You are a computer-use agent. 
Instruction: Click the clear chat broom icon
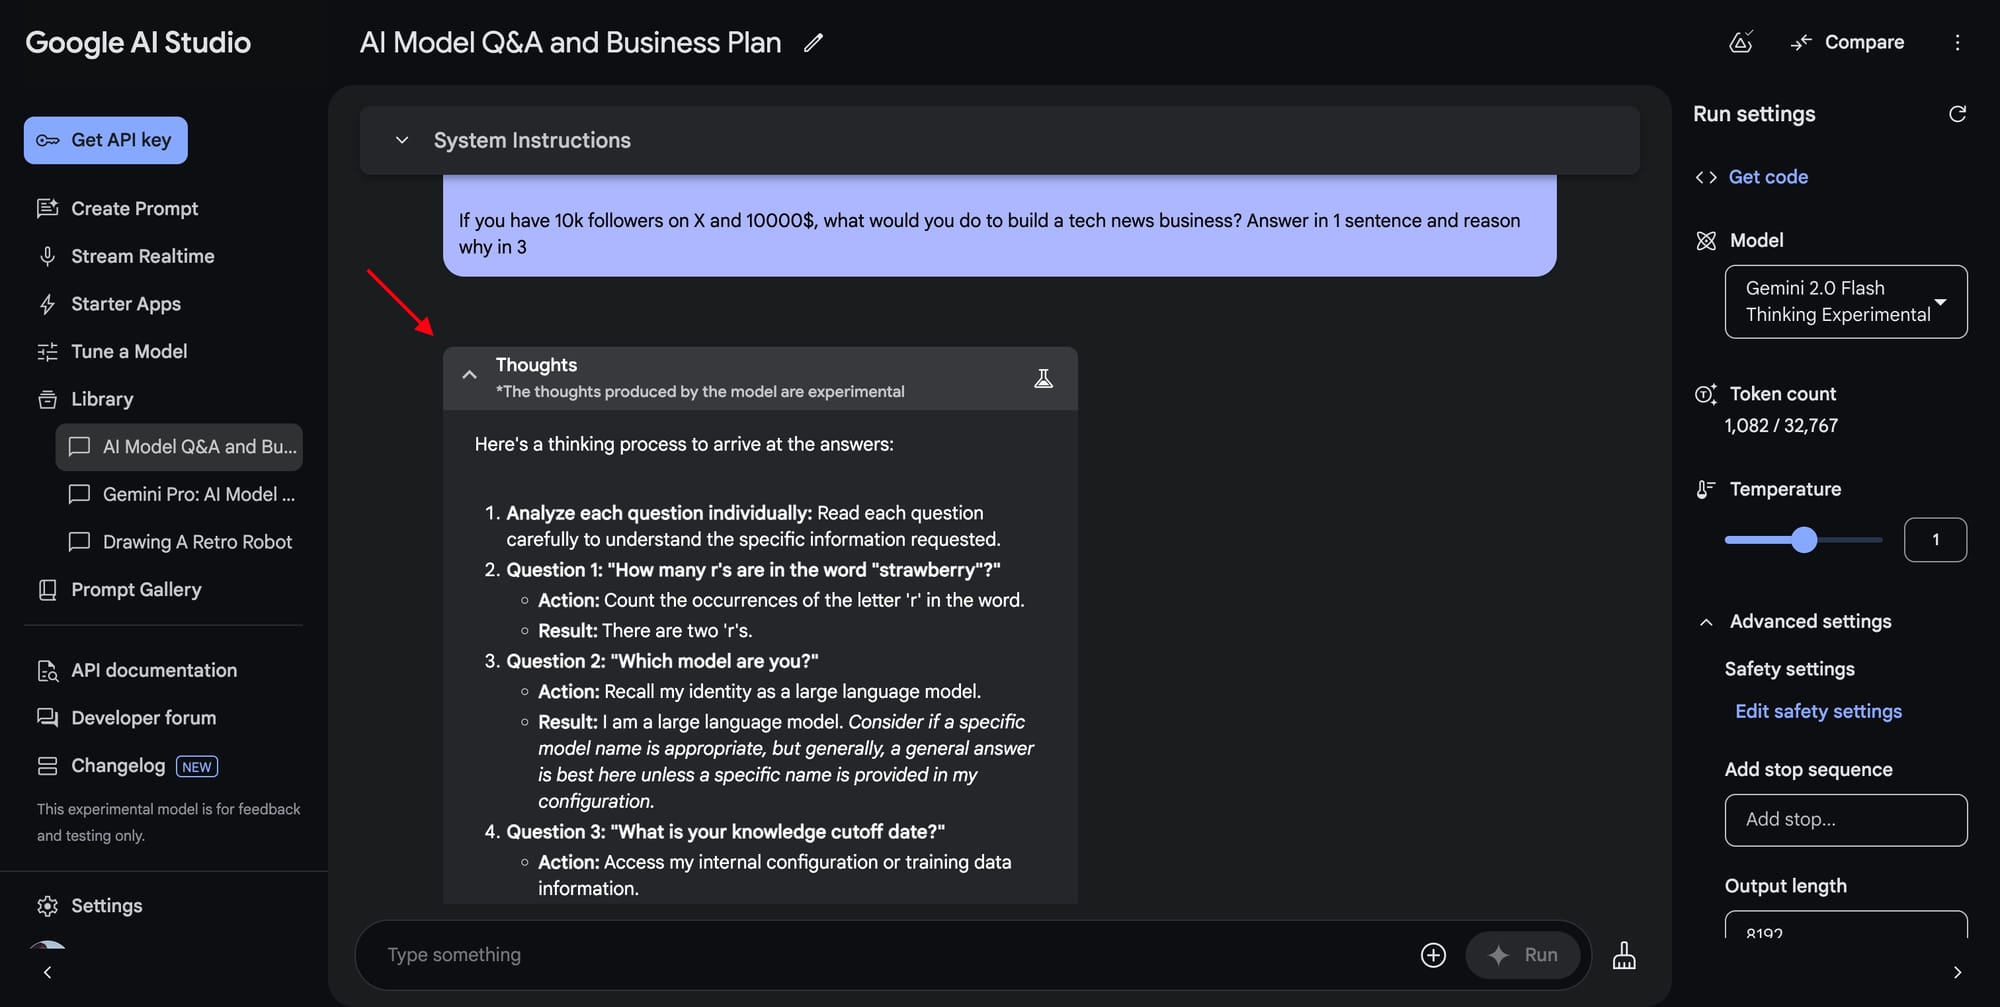1624,955
